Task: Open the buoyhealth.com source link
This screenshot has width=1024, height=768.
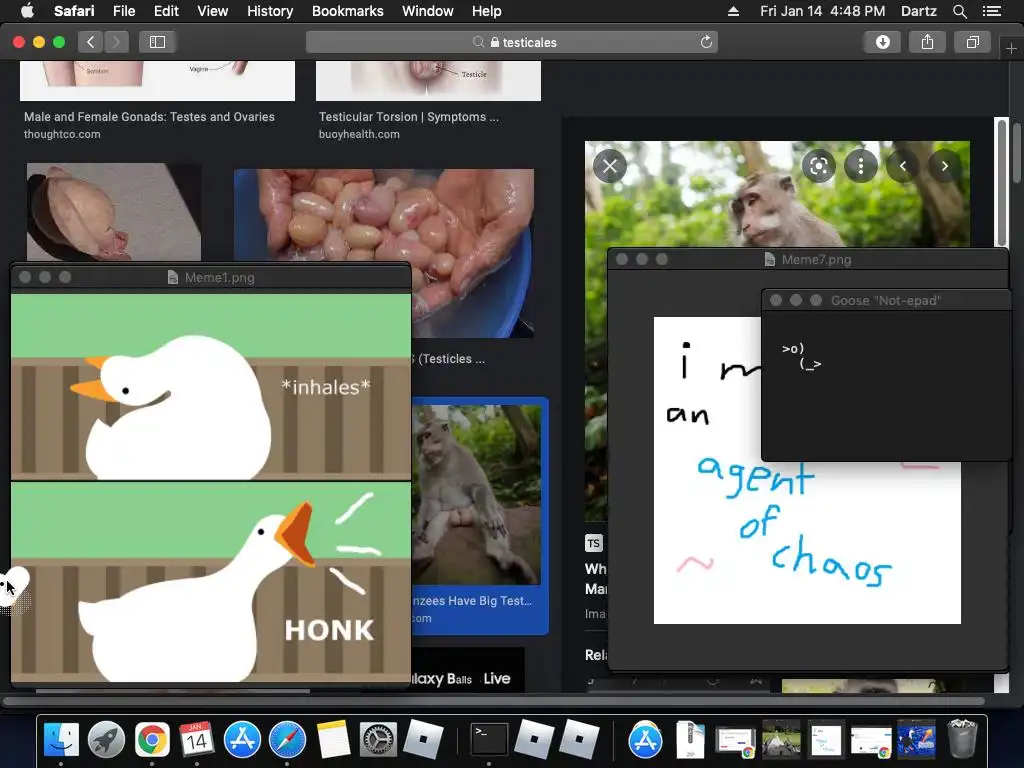Action: (359, 134)
